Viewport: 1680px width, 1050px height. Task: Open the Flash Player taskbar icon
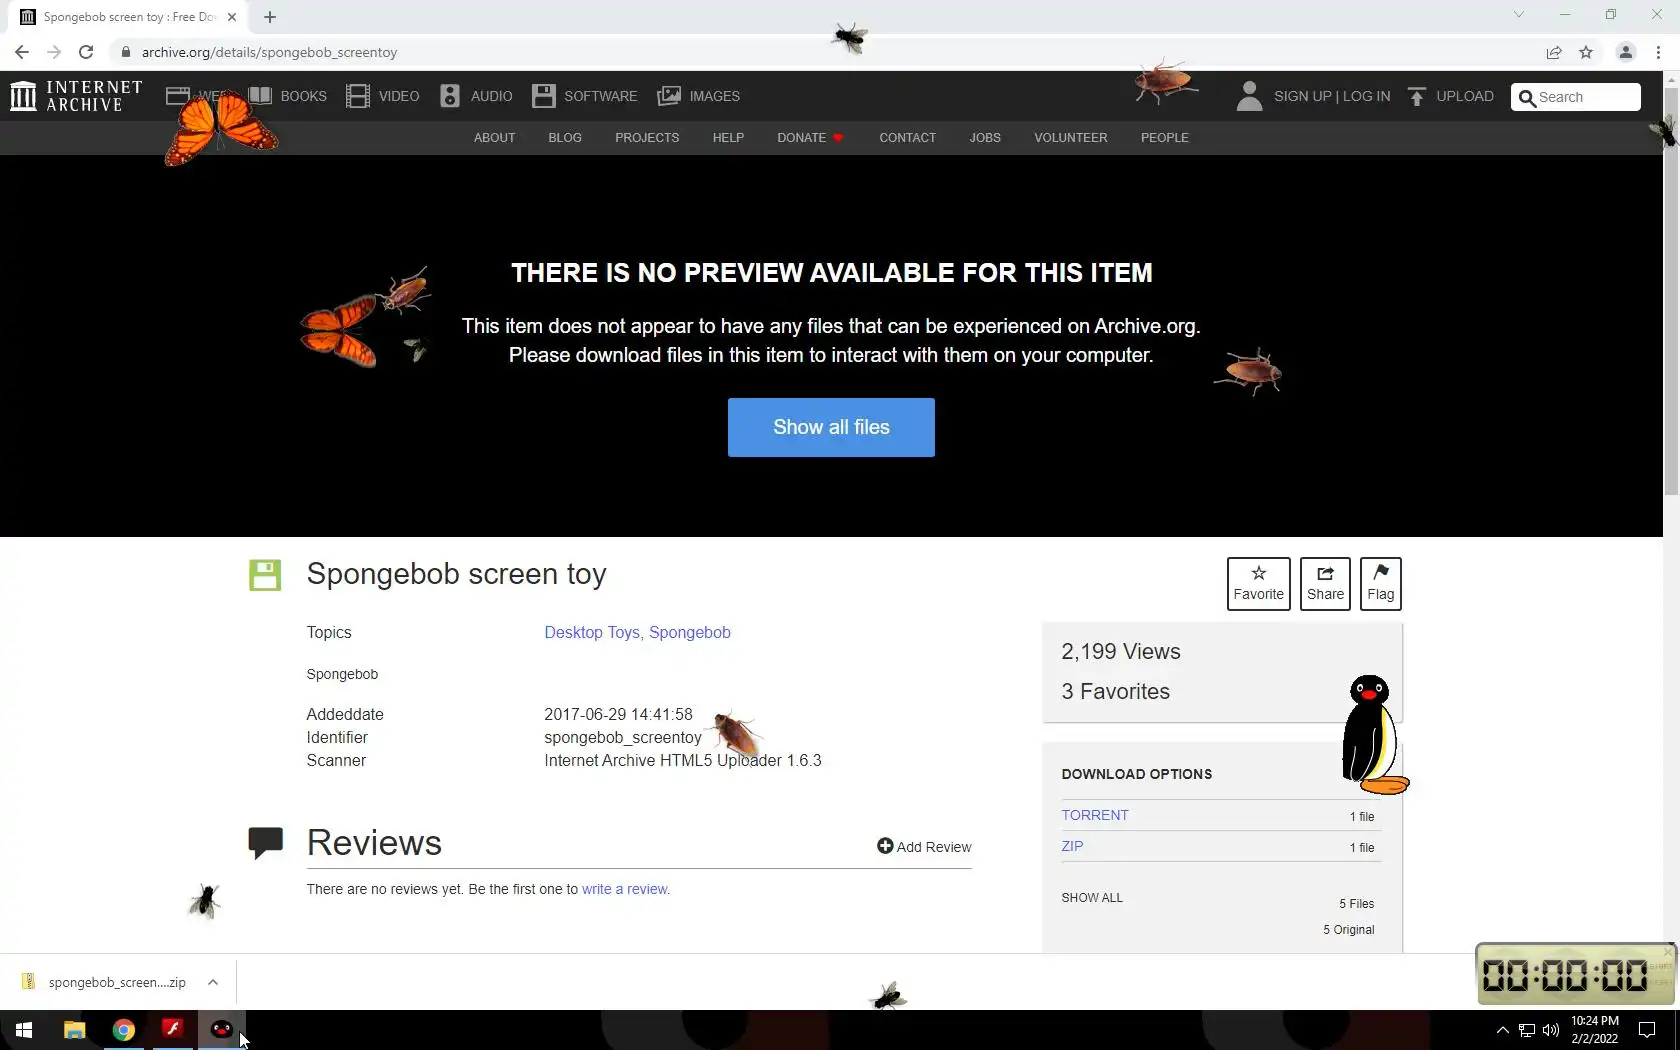click(x=172, y=1030)
